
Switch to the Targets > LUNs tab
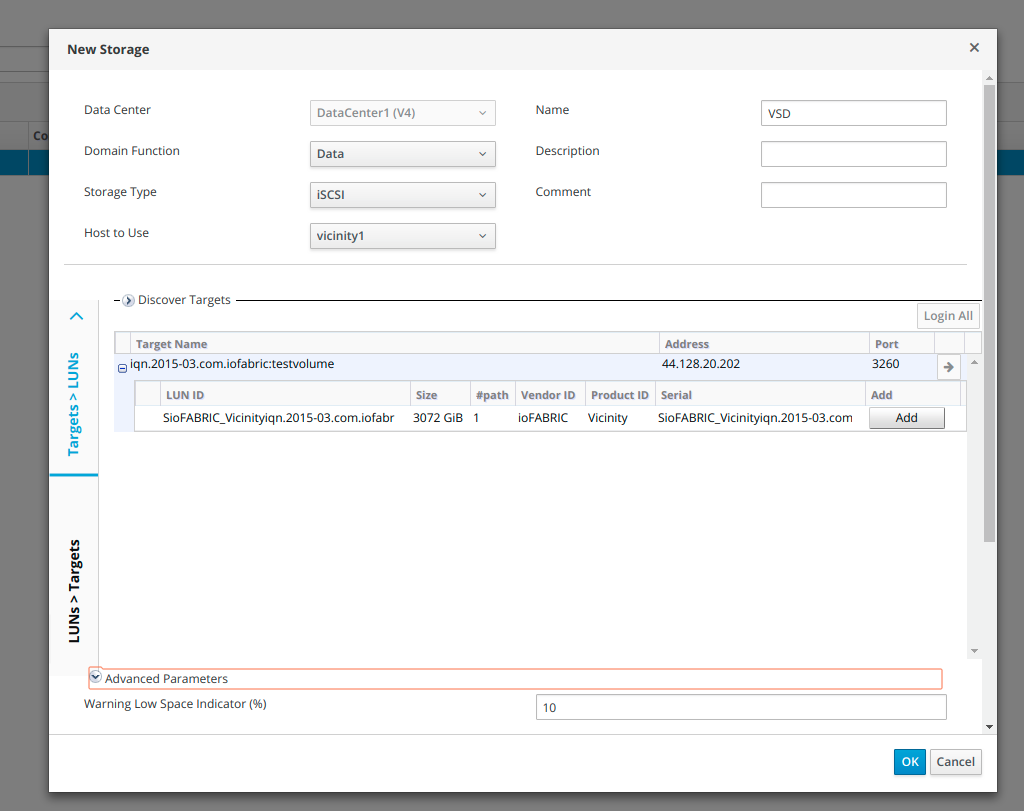click(x=74, y=404)
